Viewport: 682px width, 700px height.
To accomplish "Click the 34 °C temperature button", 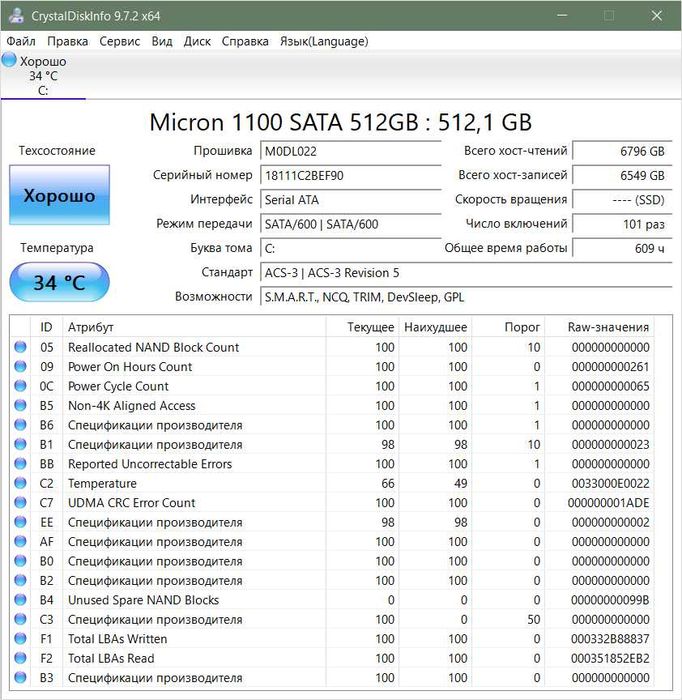I will tap(59, 282).
